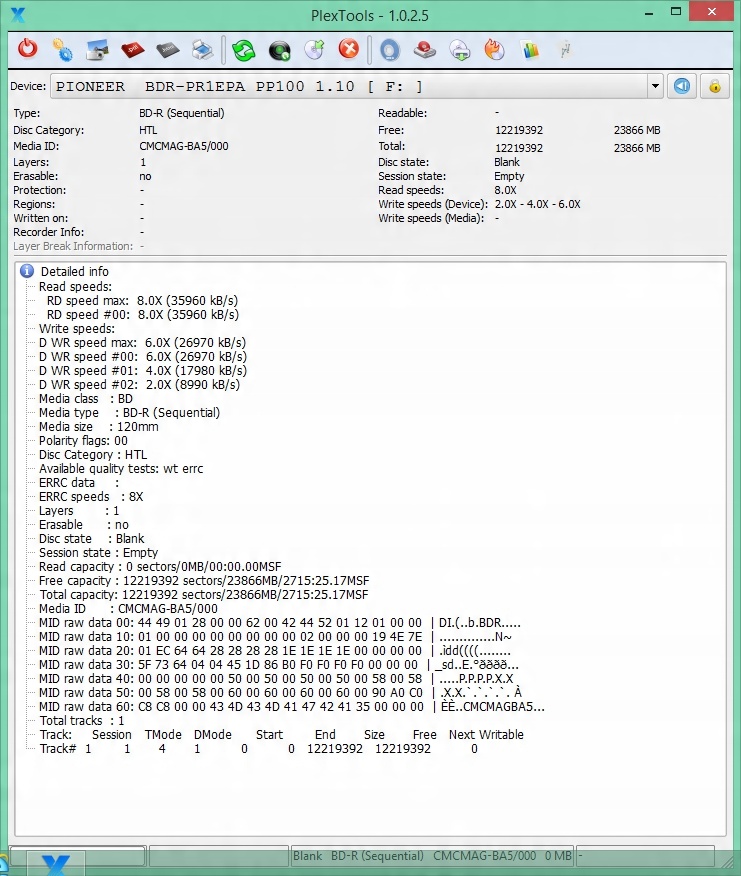Click the bar chart graph icon

click(530, 49)
